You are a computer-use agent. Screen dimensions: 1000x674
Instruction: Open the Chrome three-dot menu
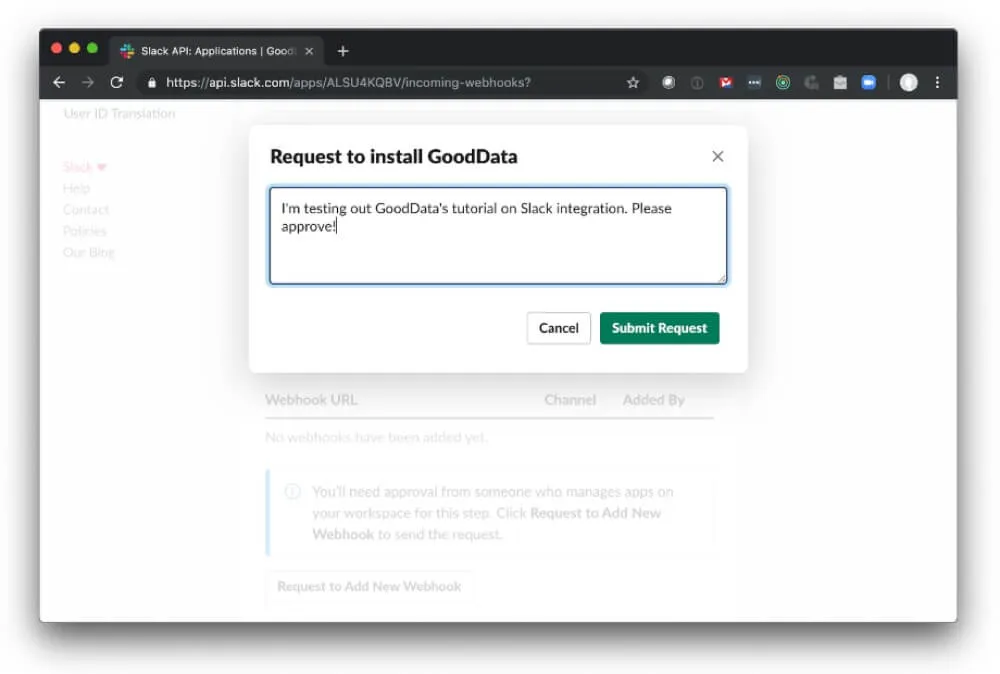(938, 82)
